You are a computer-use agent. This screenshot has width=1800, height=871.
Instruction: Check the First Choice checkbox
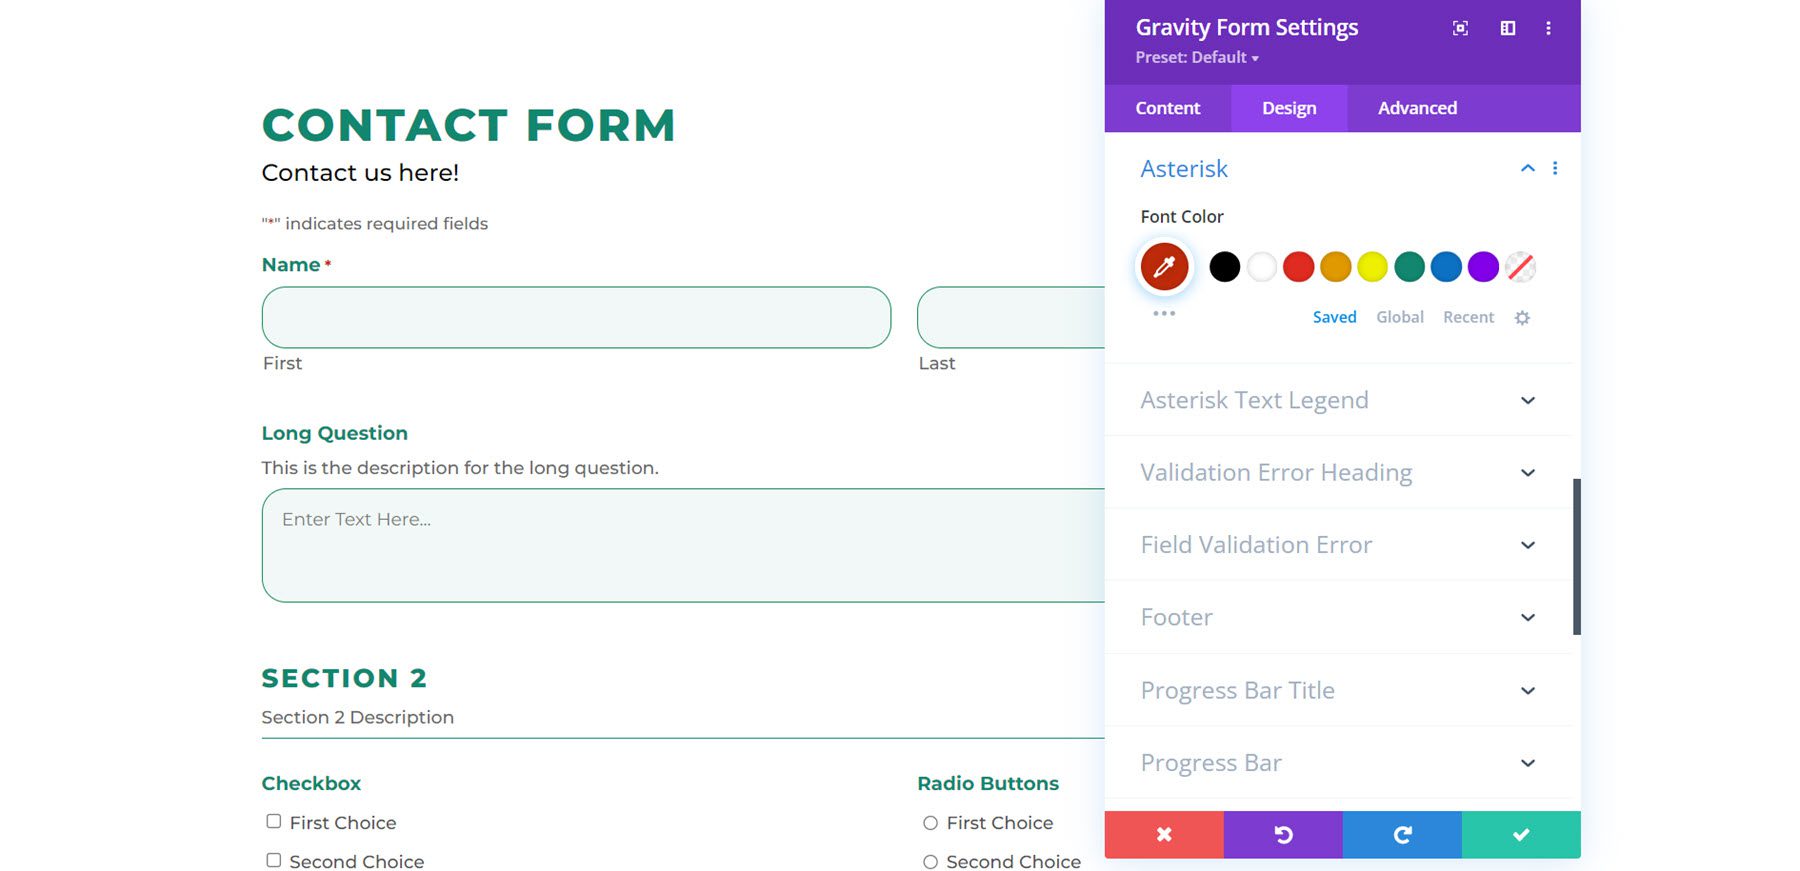(x=273, y=821)
